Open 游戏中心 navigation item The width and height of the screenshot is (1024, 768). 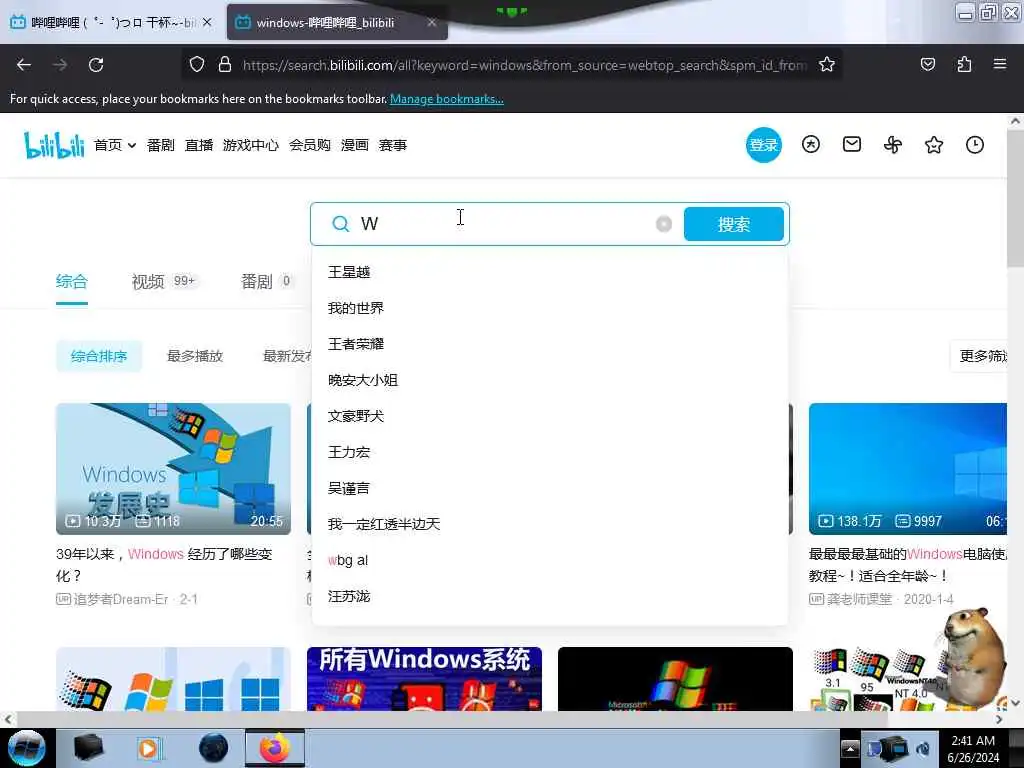coord(251,145)
